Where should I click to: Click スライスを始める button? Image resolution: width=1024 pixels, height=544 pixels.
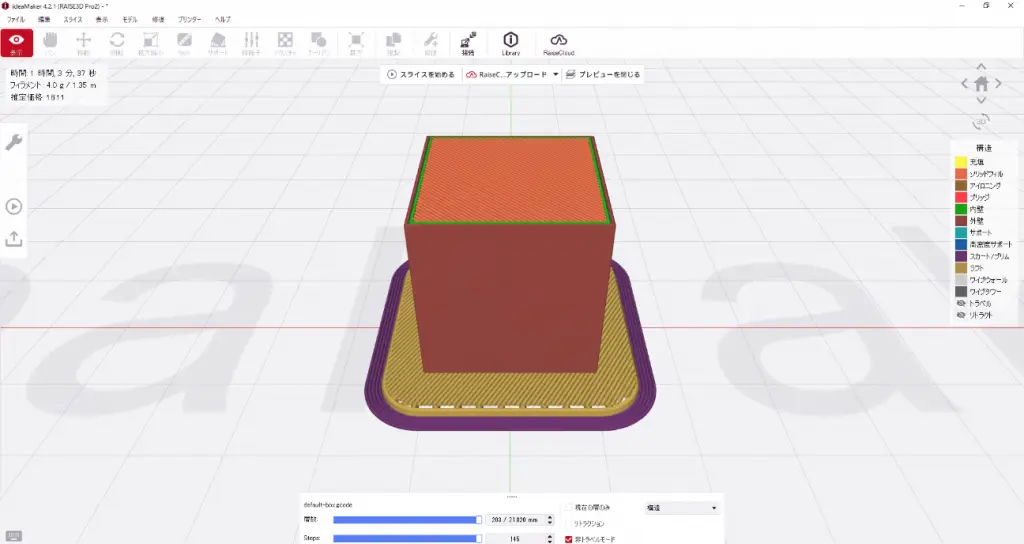(421, 74)
